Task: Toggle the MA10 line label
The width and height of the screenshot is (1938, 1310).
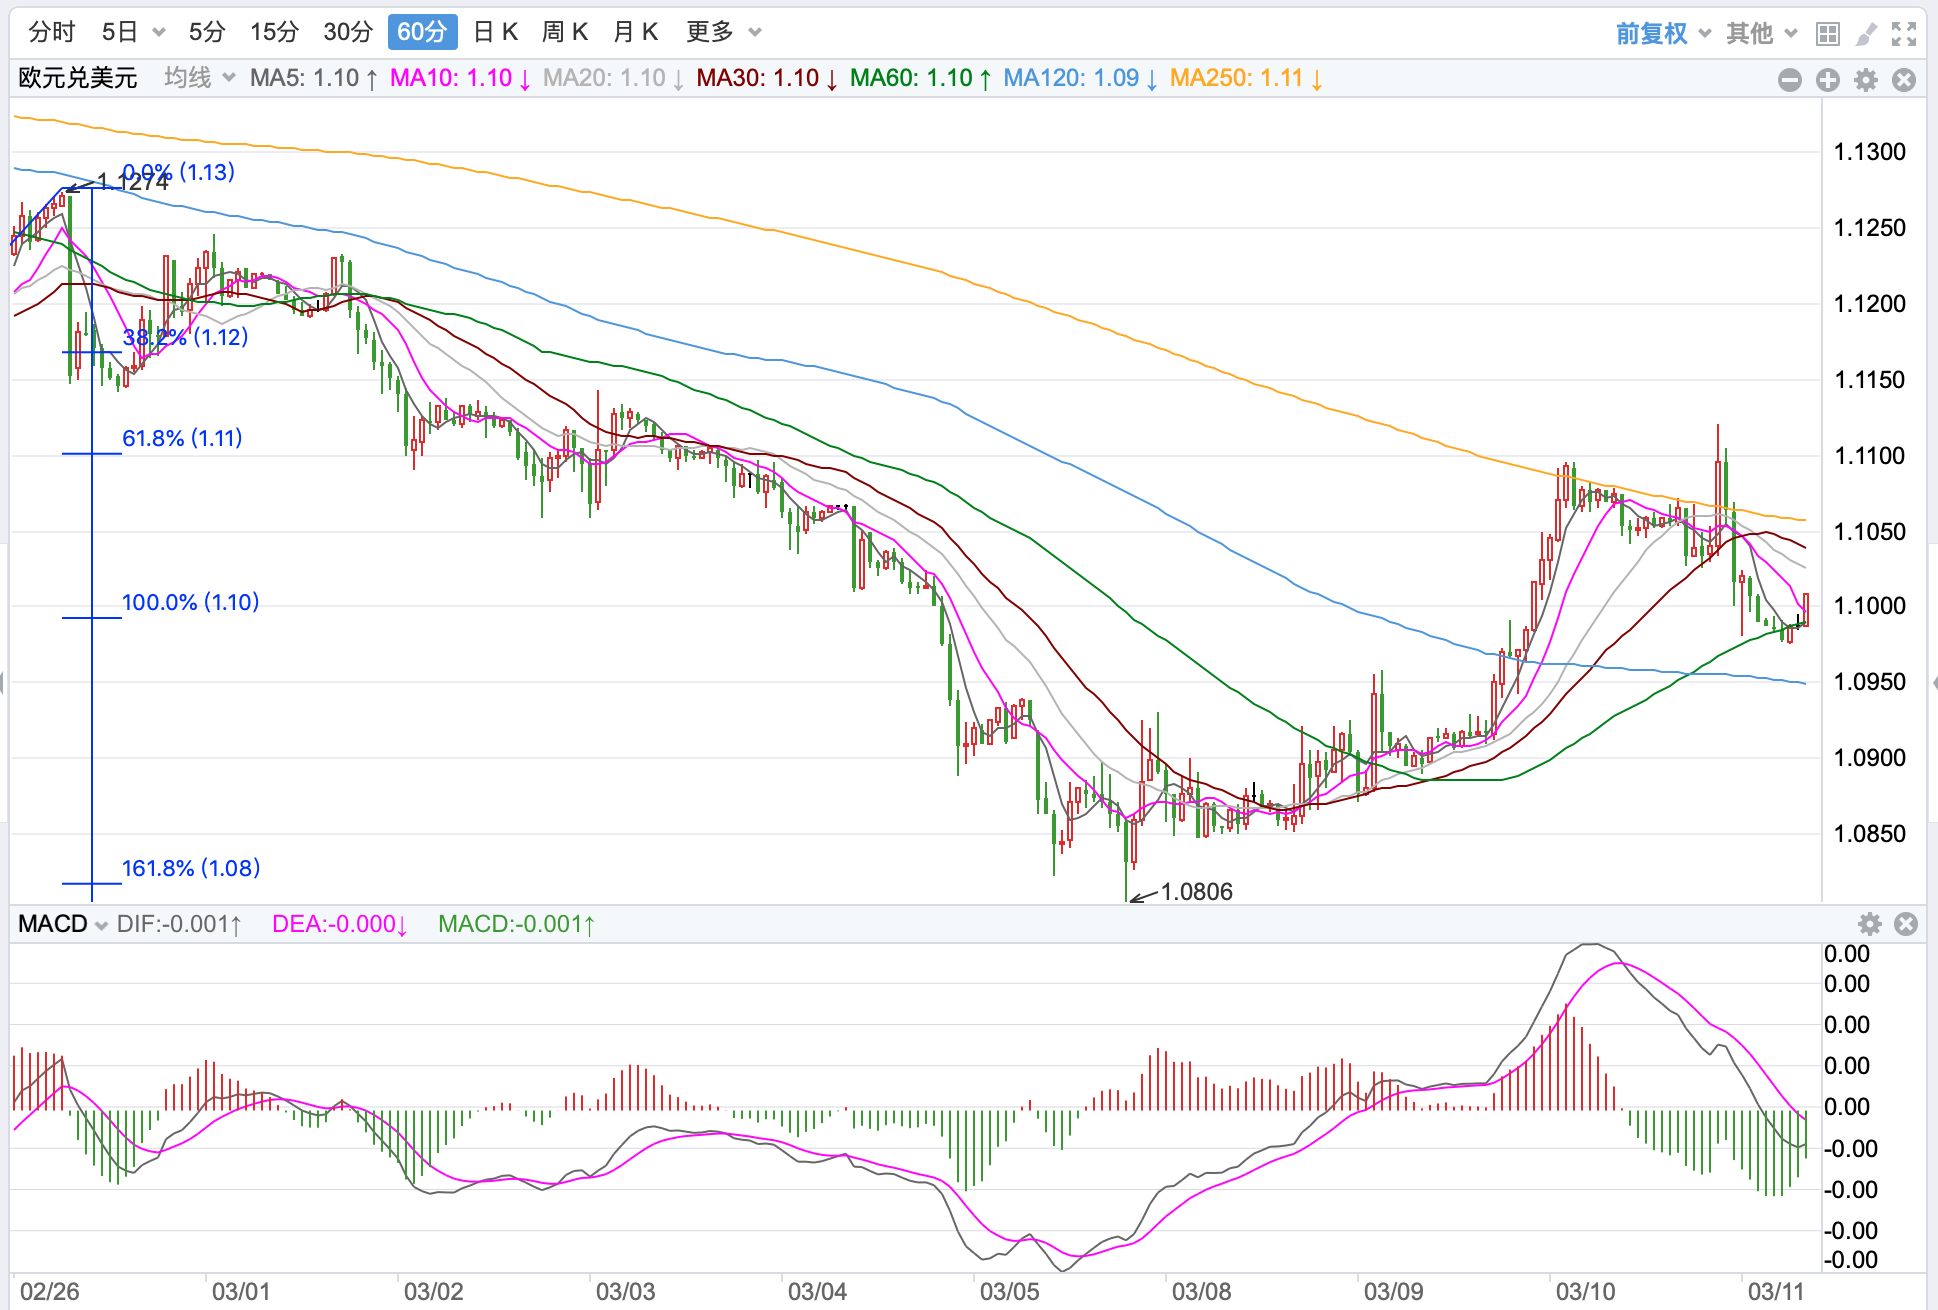Action: pyautogui.click(x=460, y=78)
